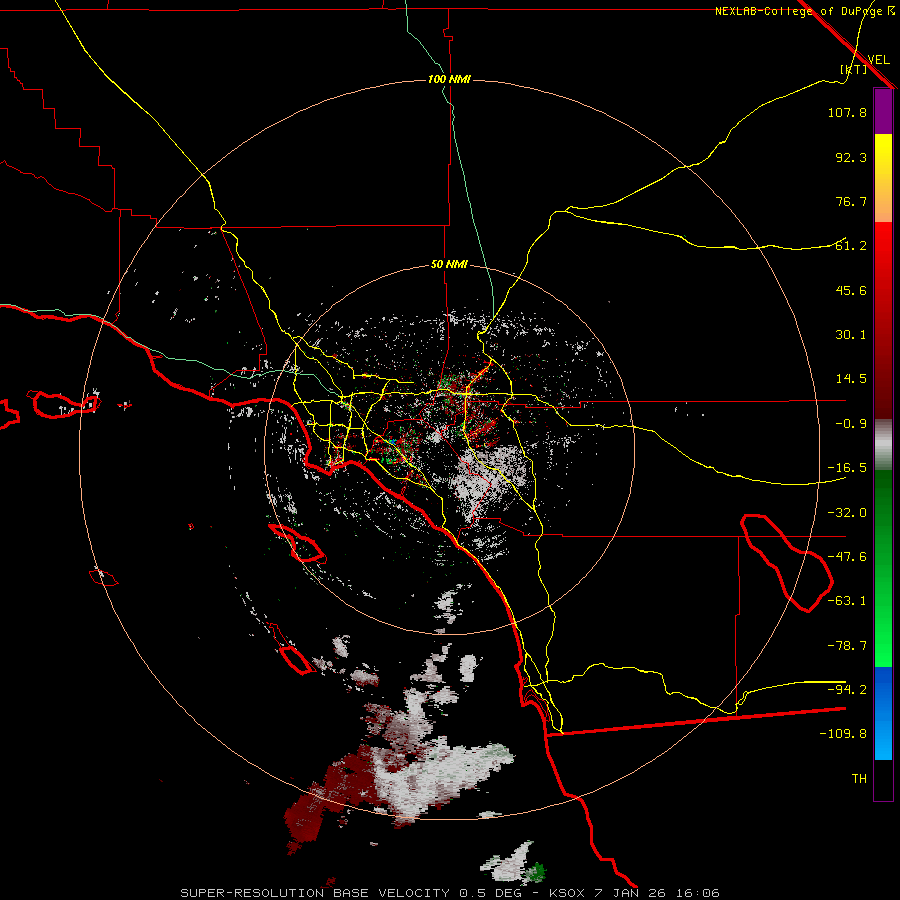Click the -16.5 velocity scale value
The height and width of the screenshot is (900, 900).
pos(847,468)
